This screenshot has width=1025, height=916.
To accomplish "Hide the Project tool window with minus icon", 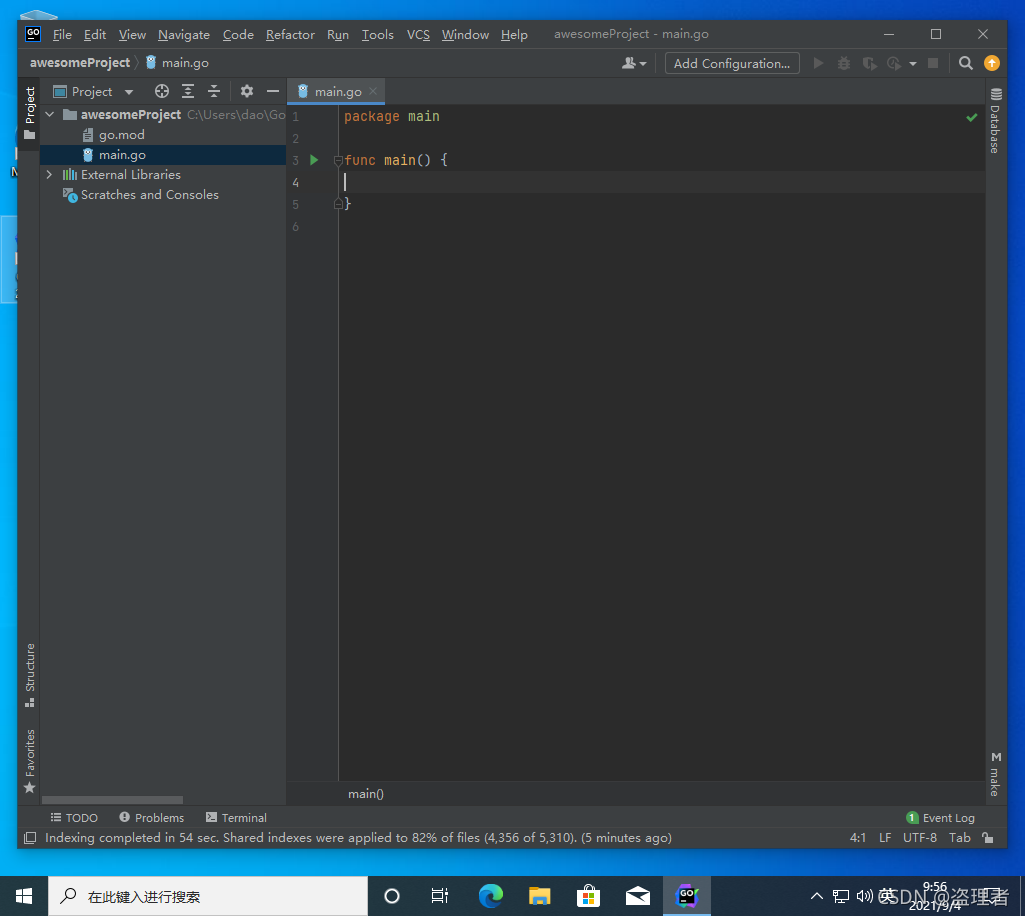I will click(273, 92).
